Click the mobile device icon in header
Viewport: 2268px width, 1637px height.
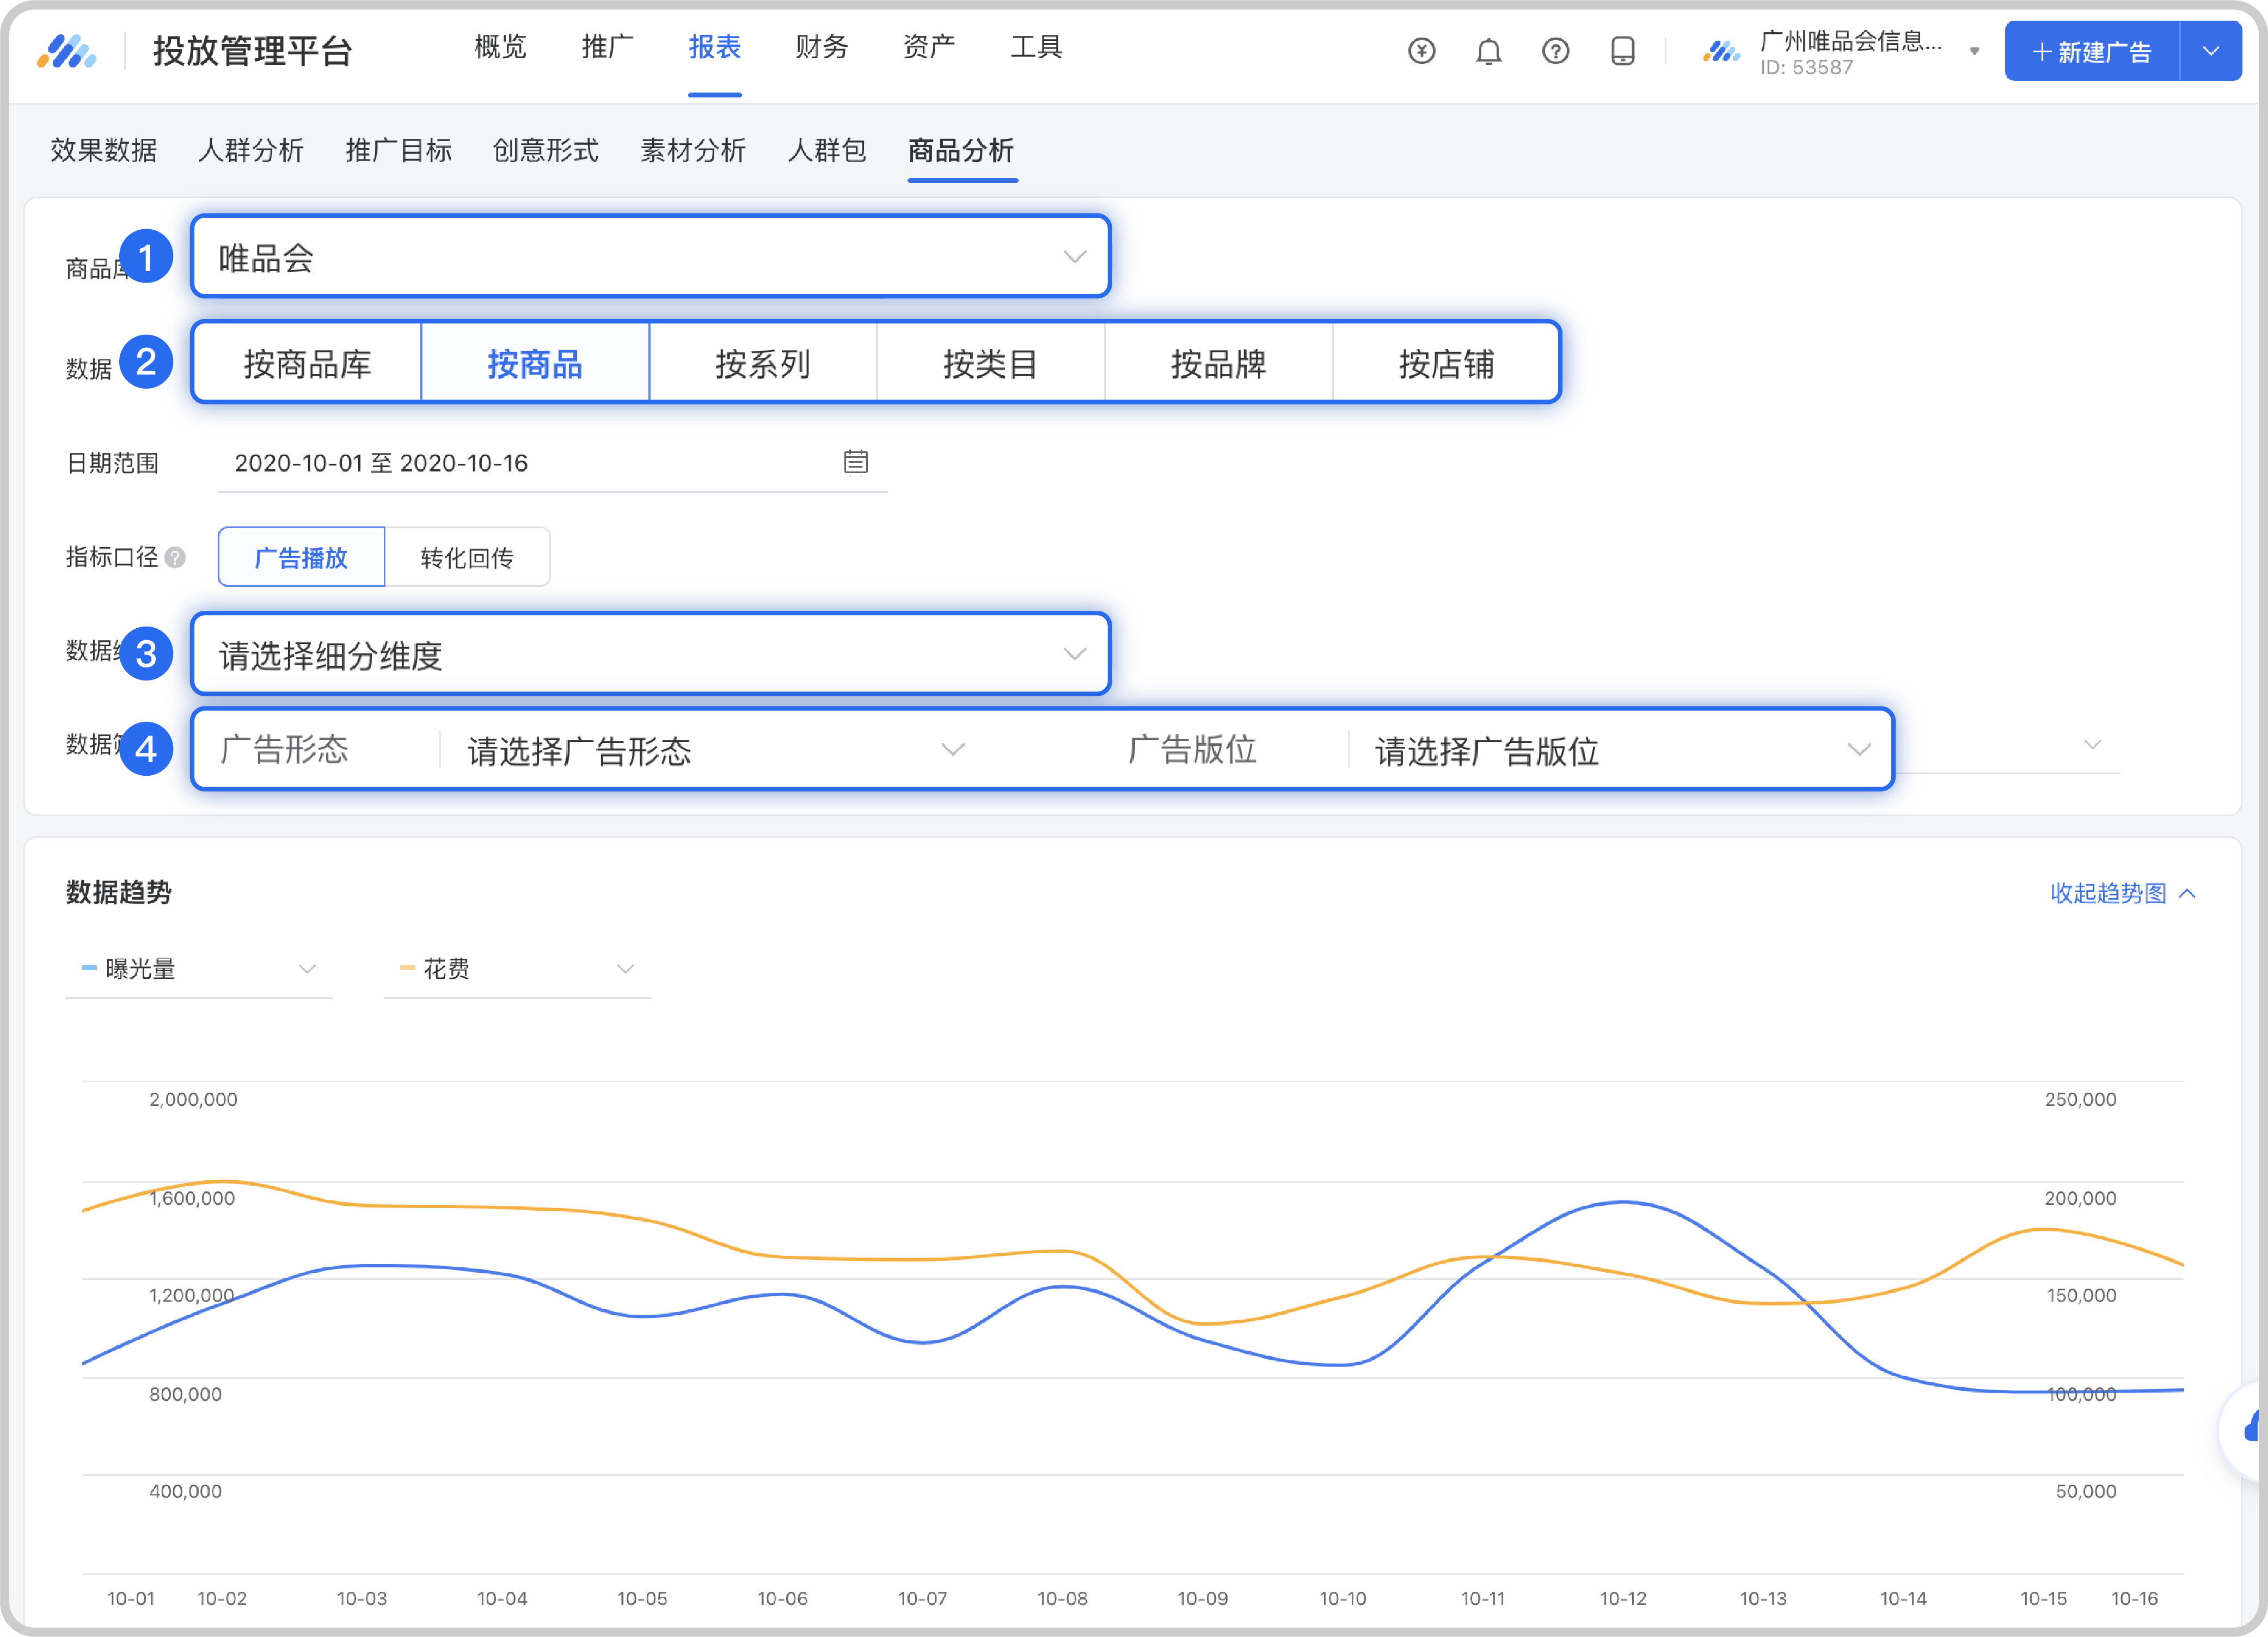(1622, 51)
